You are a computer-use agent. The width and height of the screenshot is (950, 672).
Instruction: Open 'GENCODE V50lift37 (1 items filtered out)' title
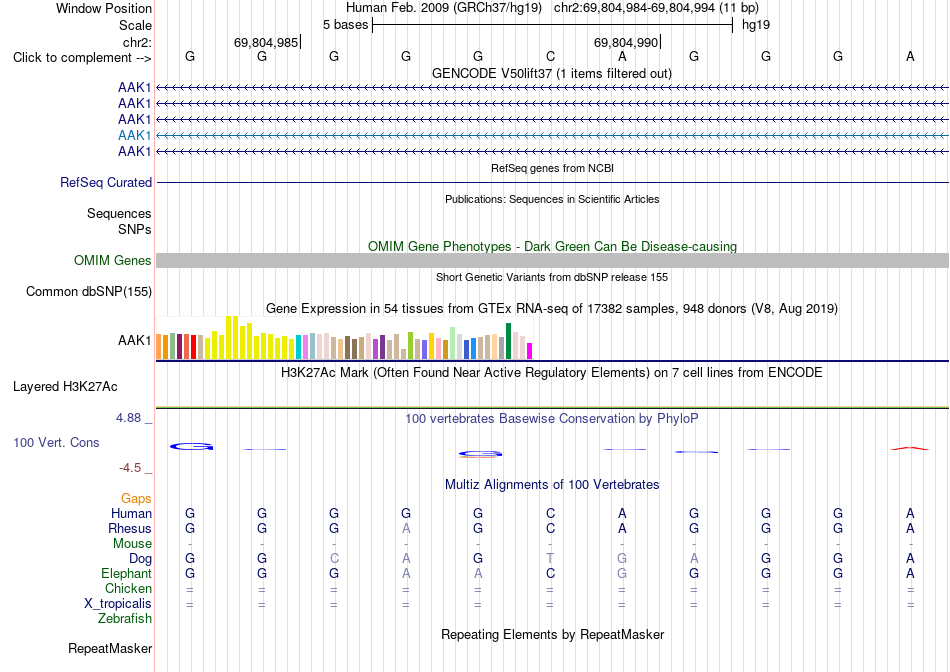(552, 73)
